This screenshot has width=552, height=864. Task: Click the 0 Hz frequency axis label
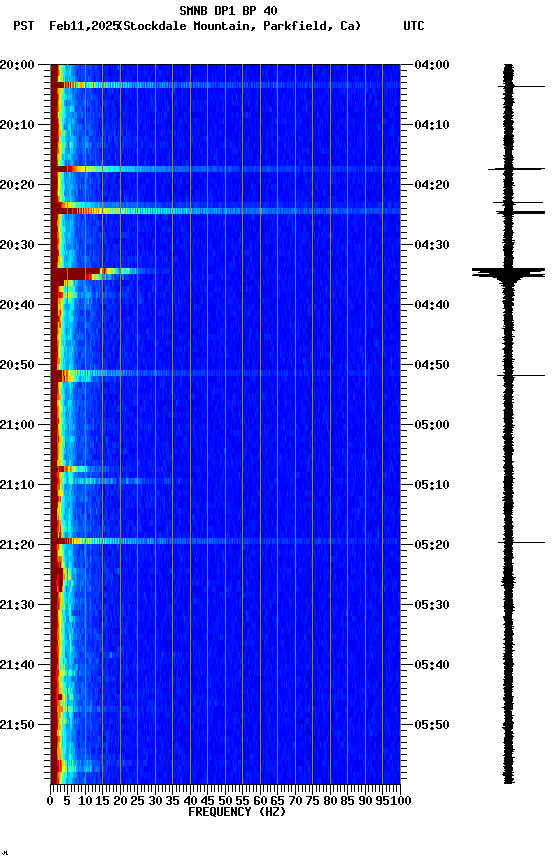click(x=51, y=801)
